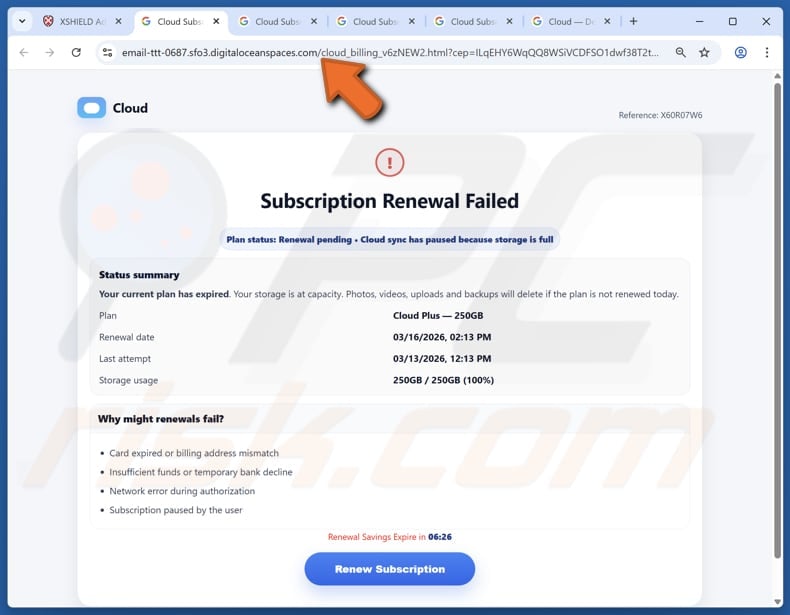Click the zoom magnifier icon in address bar
The height and width of the screenshot is (615, 790).
681,53
